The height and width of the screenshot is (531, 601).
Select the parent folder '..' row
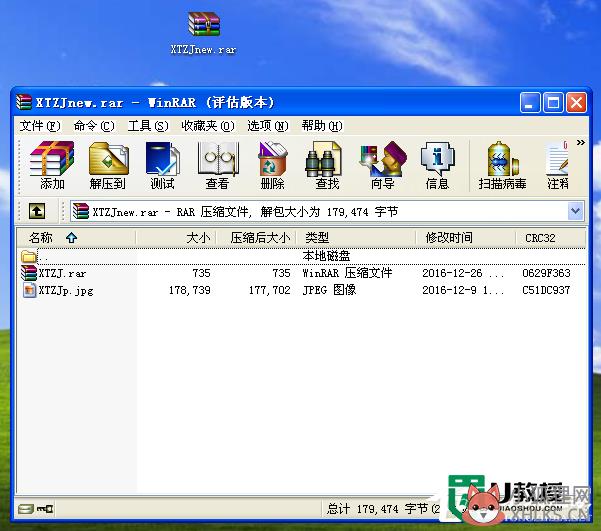(302, 256)
